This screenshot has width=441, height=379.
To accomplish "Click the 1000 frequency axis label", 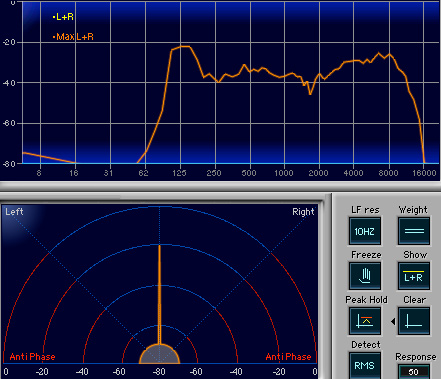I will tap(284, 173).
